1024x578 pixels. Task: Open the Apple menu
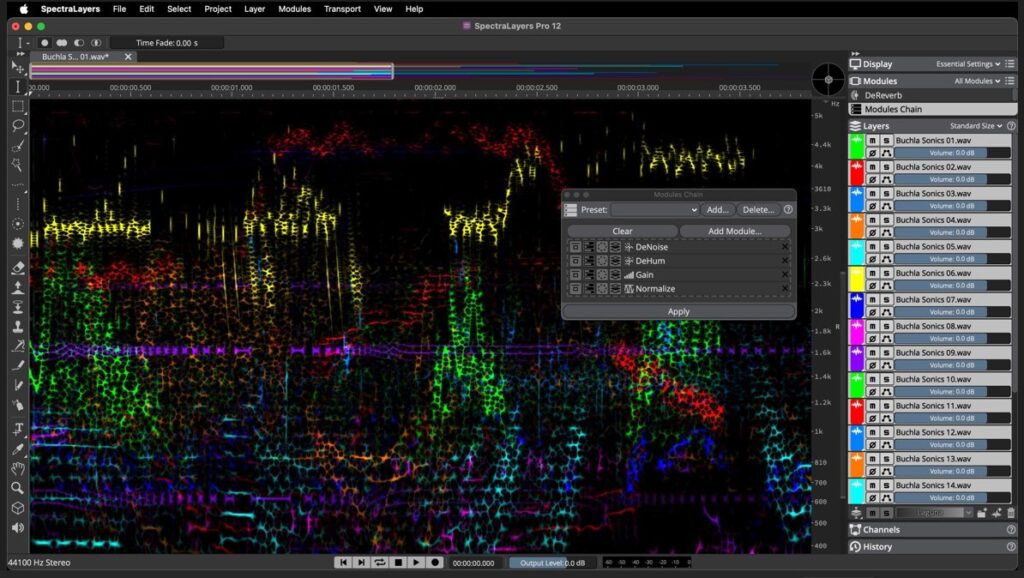pos(24,9)
